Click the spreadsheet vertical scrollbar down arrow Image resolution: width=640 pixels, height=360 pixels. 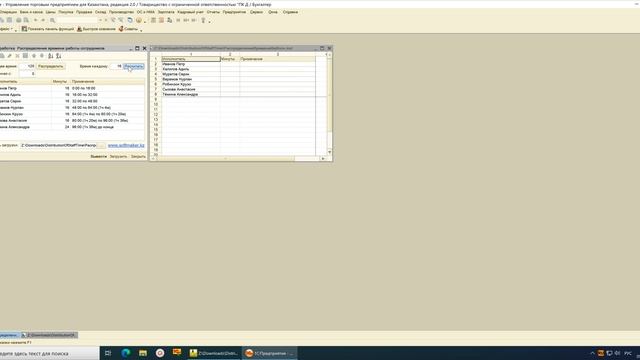[x=329, y=152]
